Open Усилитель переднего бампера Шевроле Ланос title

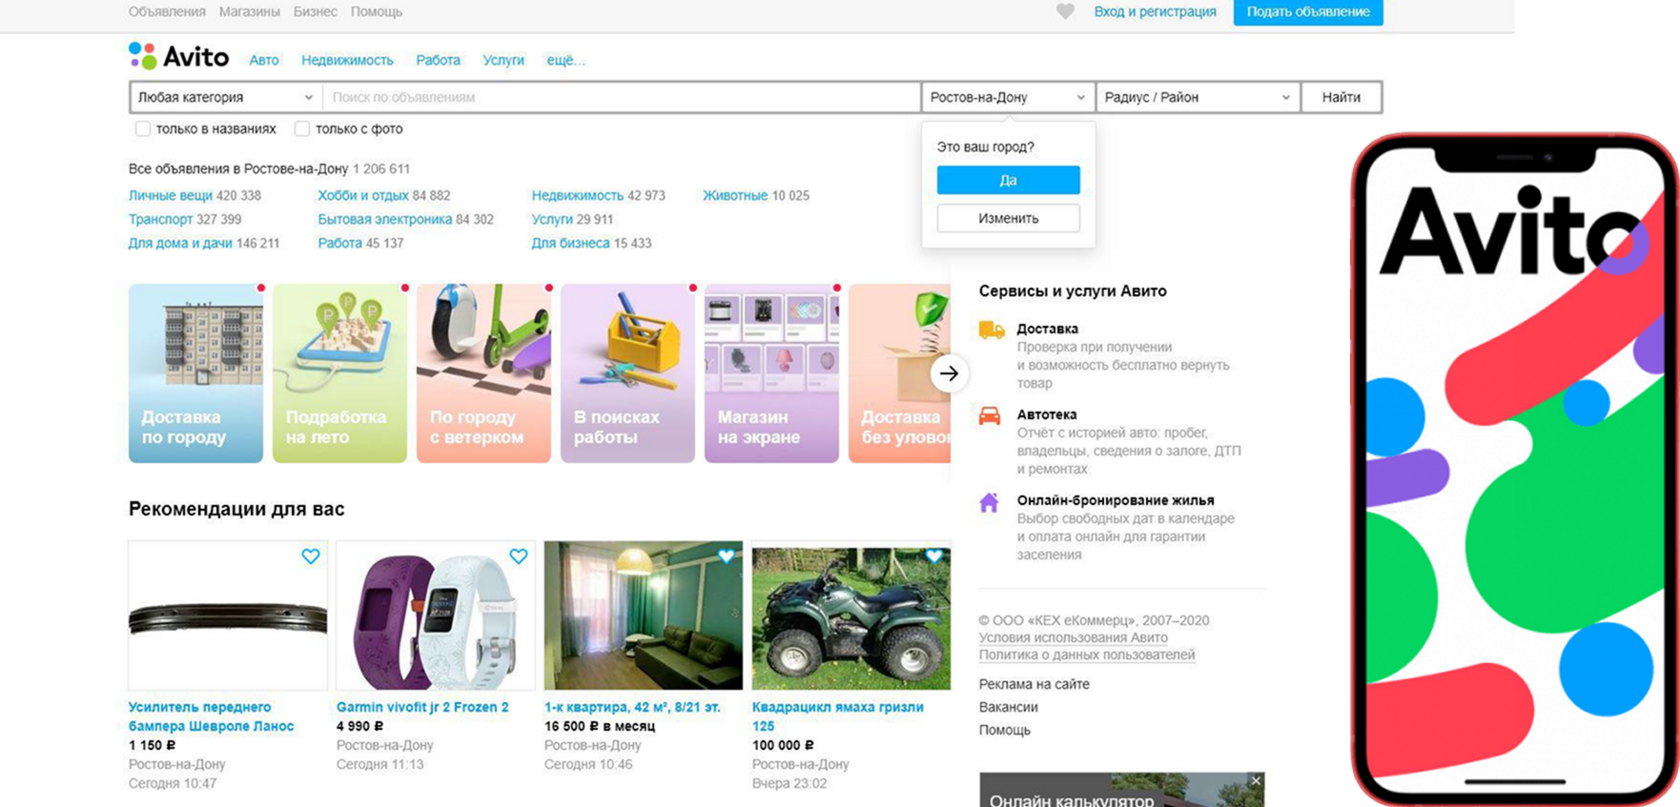211,717
